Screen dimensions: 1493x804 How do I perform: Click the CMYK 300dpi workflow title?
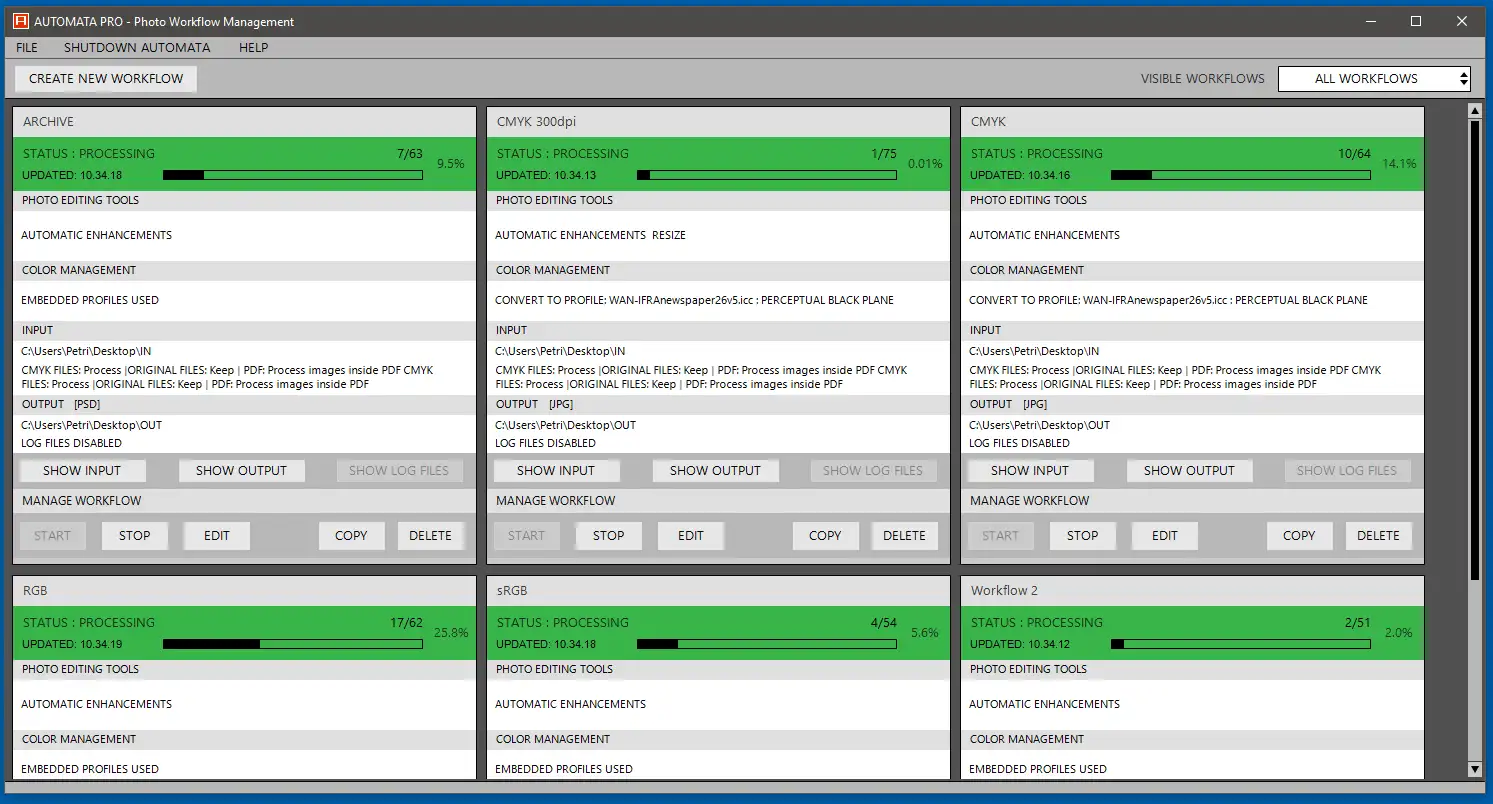[537, 122]
